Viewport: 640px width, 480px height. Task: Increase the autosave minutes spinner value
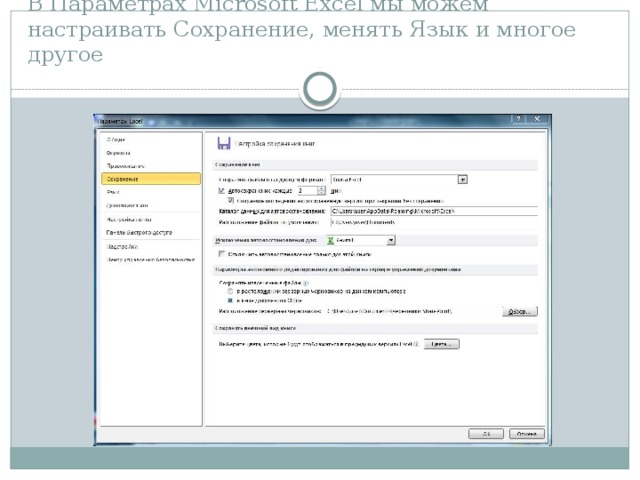tap(322, 189)
